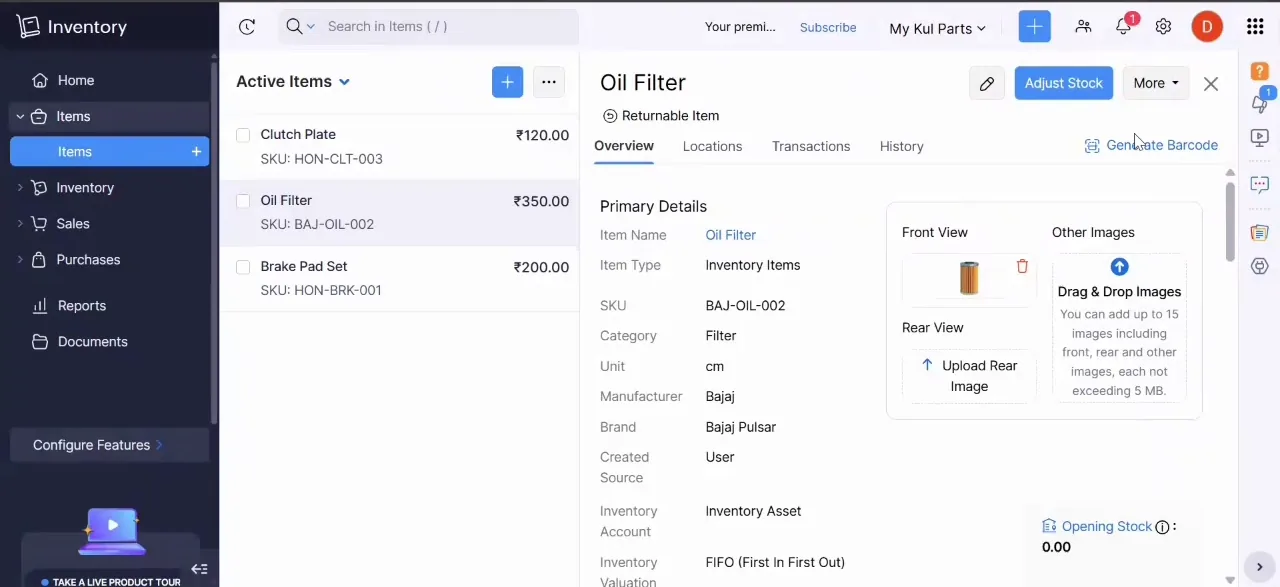This screenshot has height=587, width=1280.
Task: Click the Opening Stock info icon
Action: point(1162,527)
